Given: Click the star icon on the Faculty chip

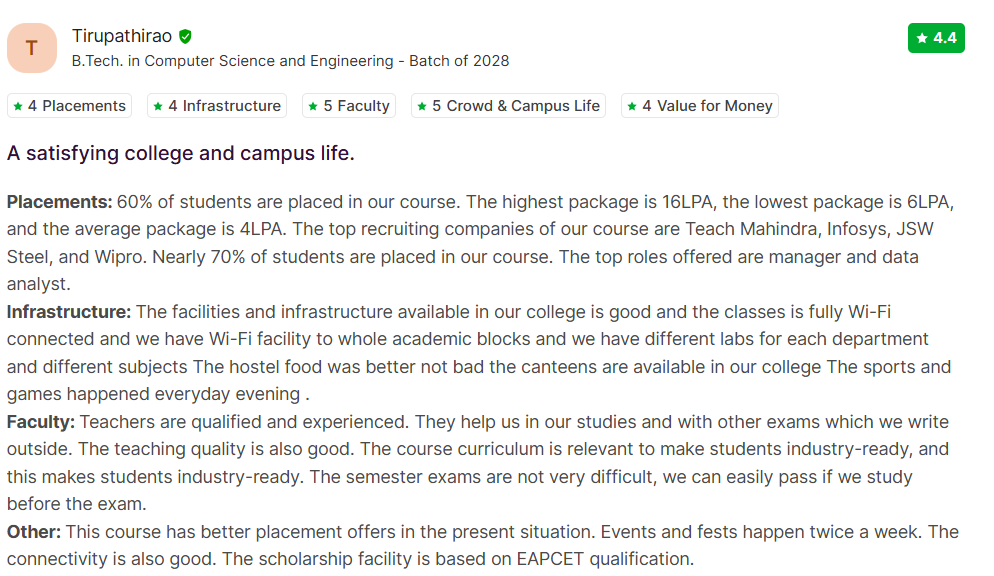Looking at the screenshot, I should tap(313, 106).
